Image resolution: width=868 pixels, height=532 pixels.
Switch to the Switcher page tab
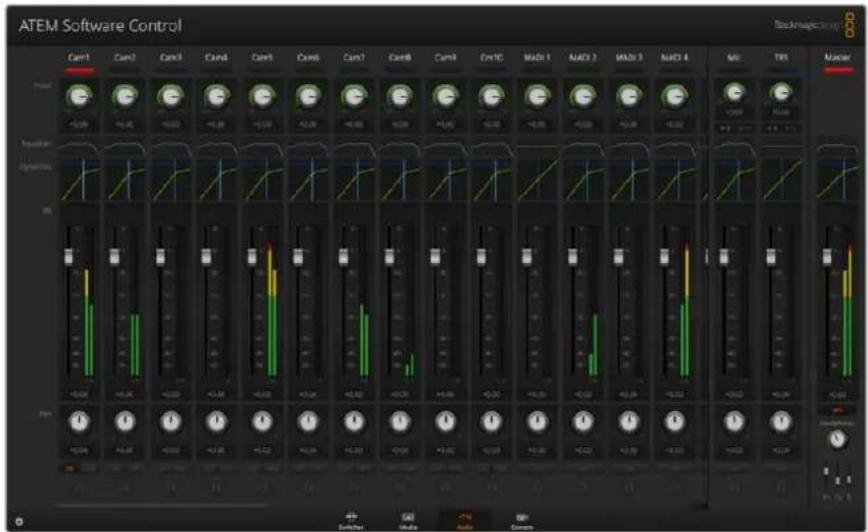pos(351,521)
